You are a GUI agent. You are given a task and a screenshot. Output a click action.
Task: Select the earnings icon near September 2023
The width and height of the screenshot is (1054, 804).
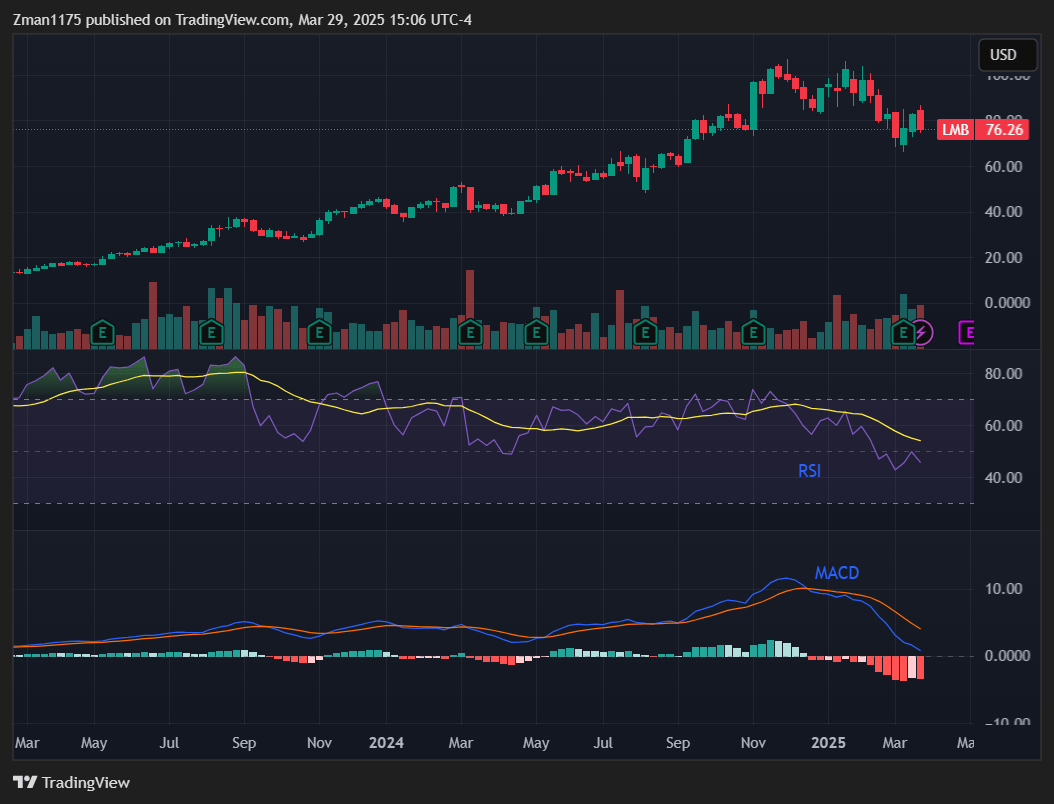[211, 331]
